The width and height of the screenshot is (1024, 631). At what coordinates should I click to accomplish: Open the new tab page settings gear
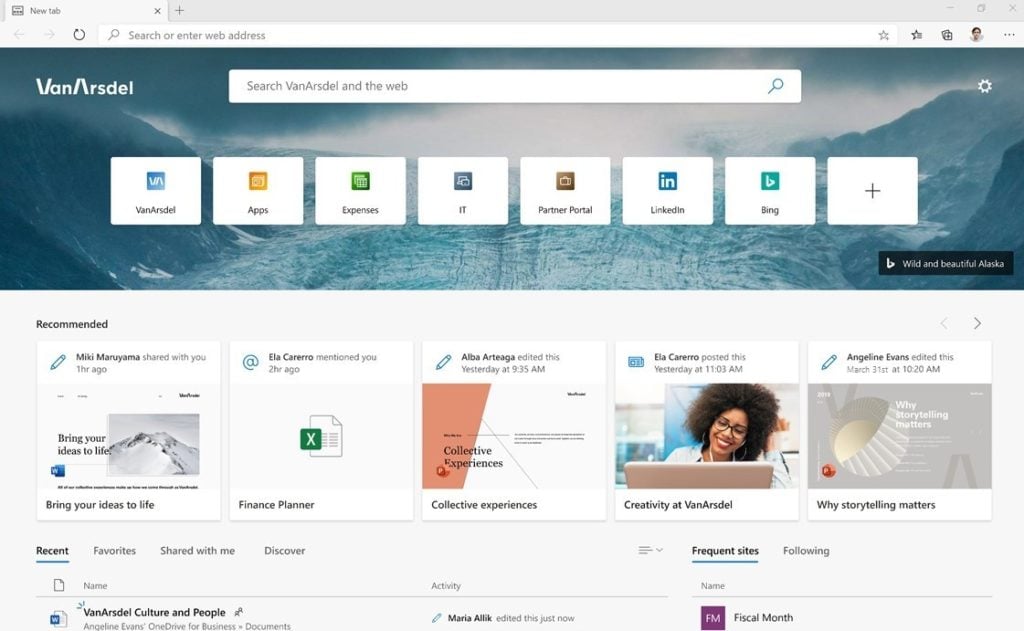[x=985, y=86]
